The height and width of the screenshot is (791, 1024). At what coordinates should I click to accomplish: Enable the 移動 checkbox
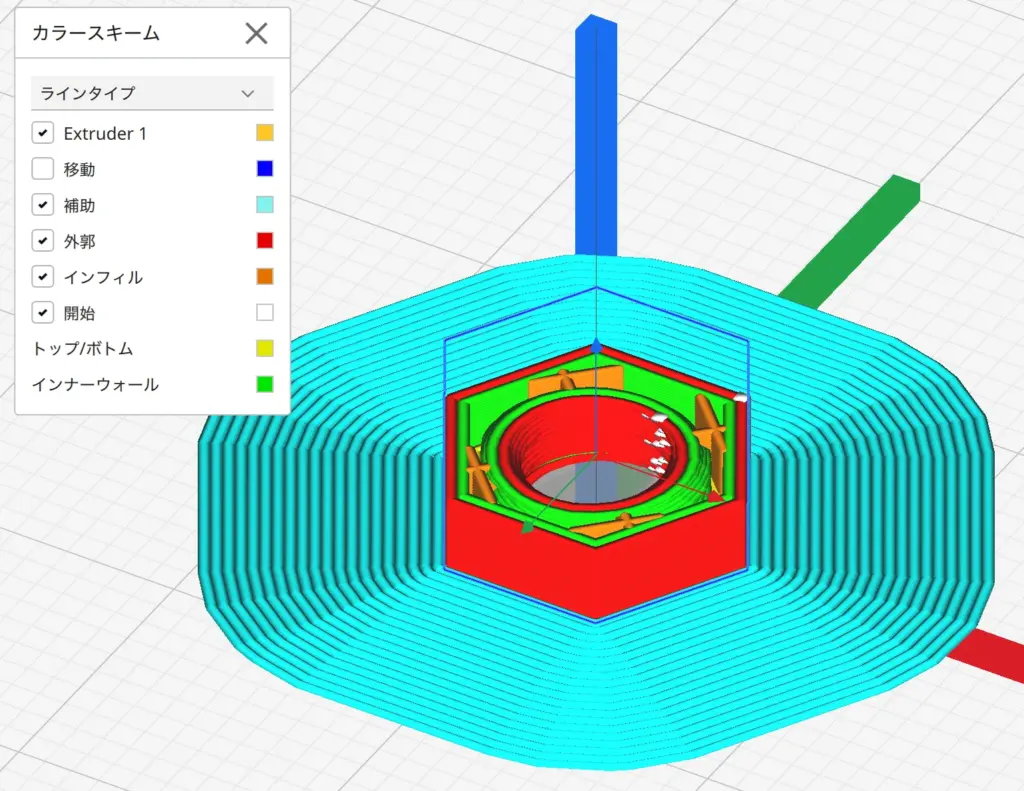43,169
